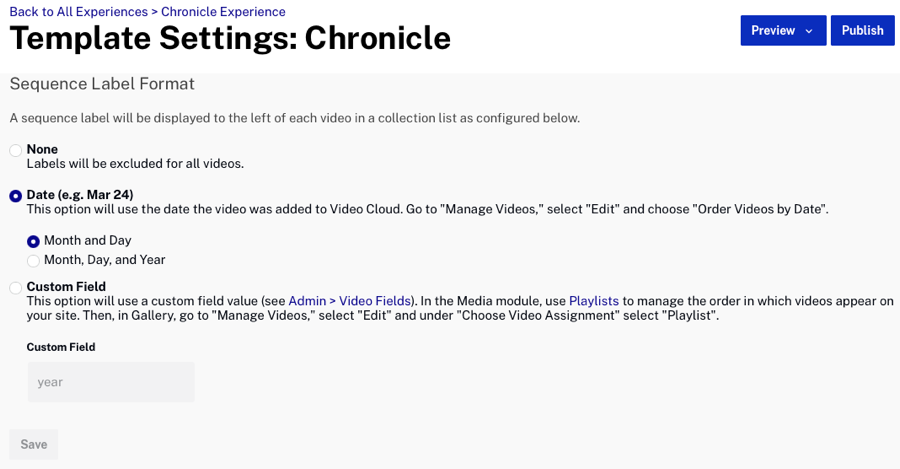Focus the Custom Field text input
Viewport: 900px width, 469px height.
coord(111,382)
